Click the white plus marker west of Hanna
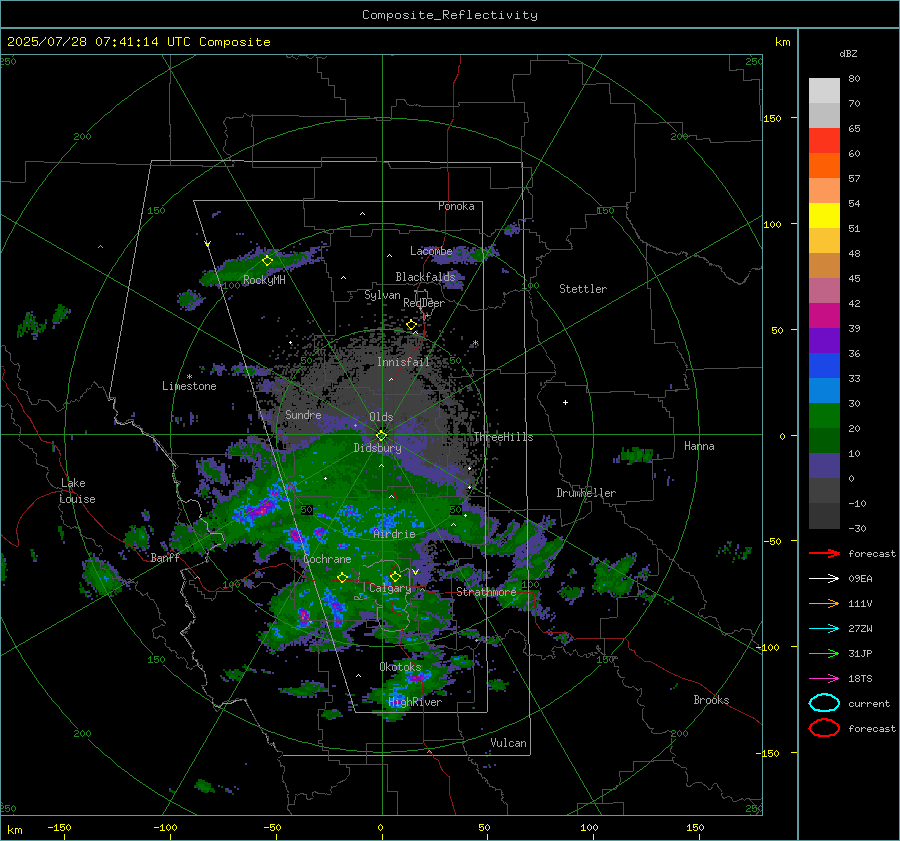This screenshot has height=841, width=900. tap(565, 402)
